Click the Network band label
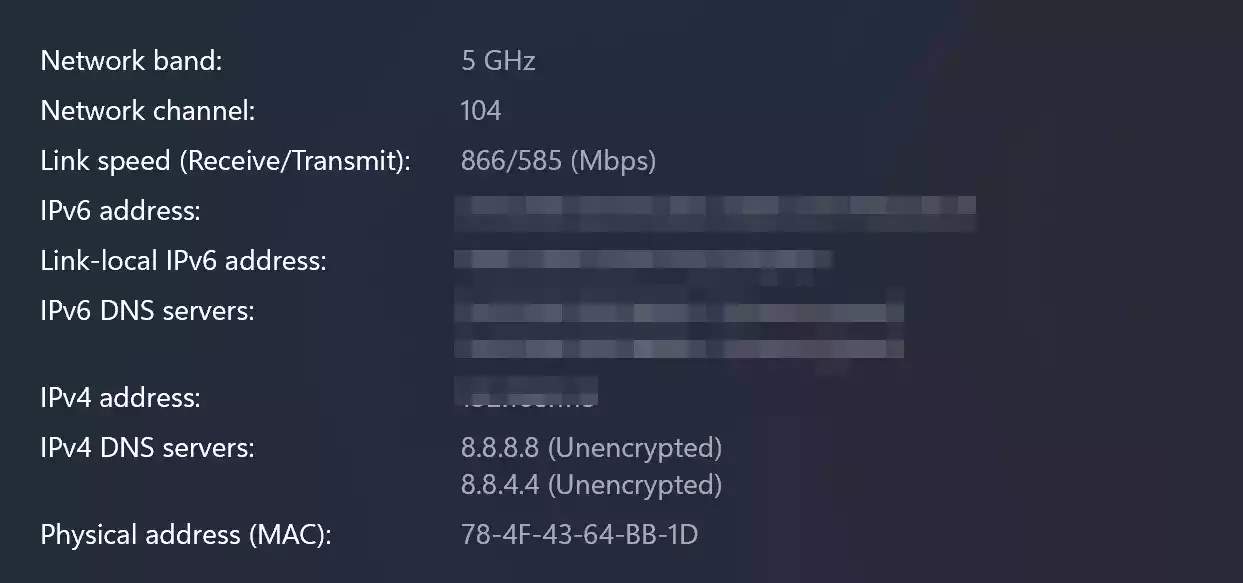Viewport: 1243px width, 583px height. pyautogui.click(x=131, y=61)
